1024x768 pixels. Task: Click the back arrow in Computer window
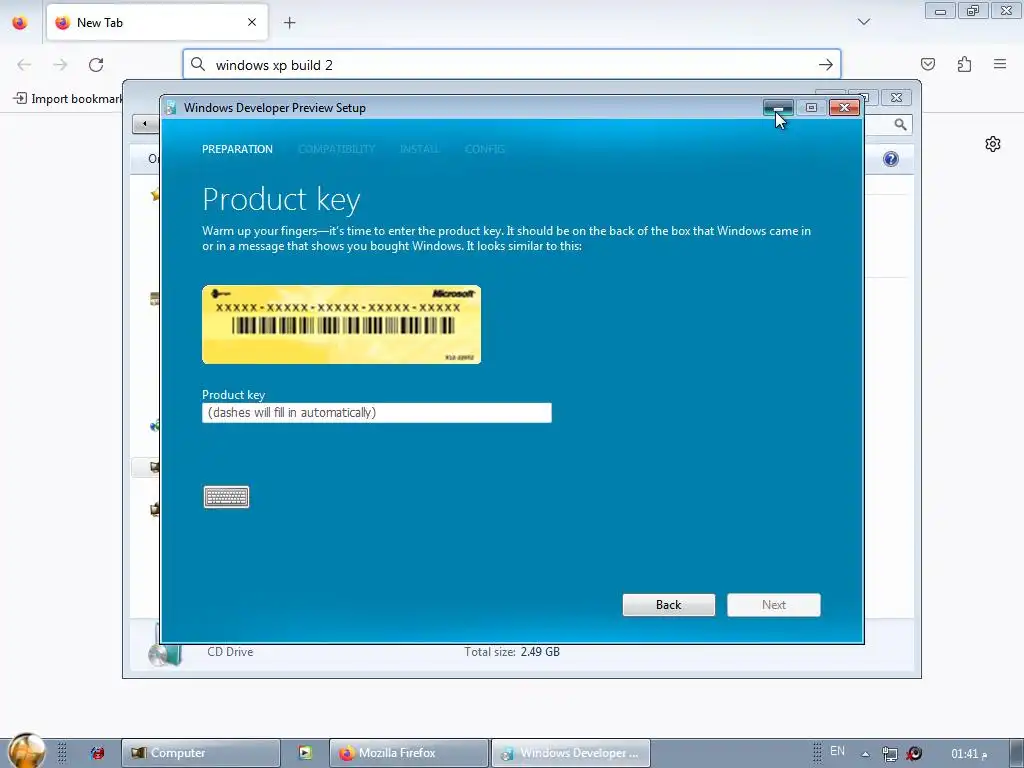tap(144, 123)
